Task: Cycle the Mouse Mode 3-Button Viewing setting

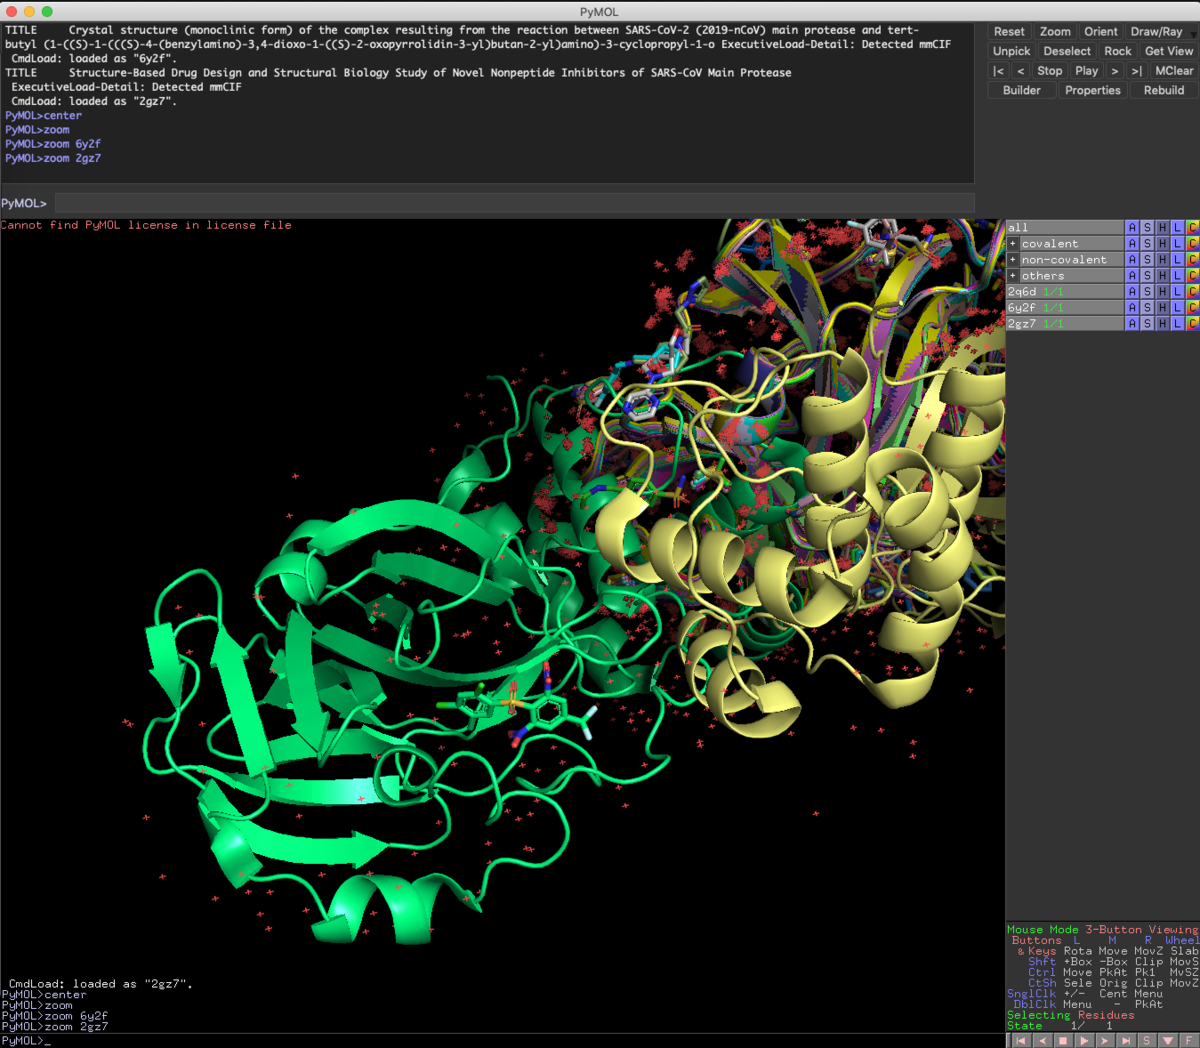Action: point(1102,930)
